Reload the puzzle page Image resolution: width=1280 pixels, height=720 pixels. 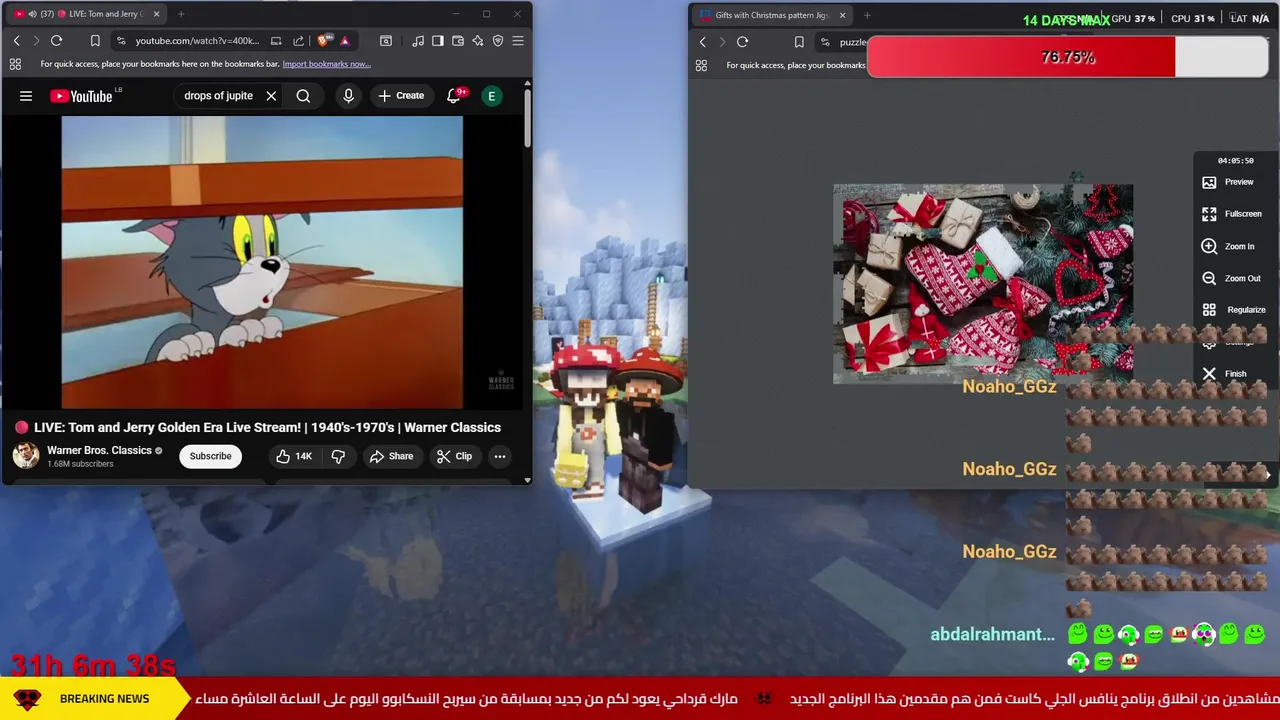[742, 42]
